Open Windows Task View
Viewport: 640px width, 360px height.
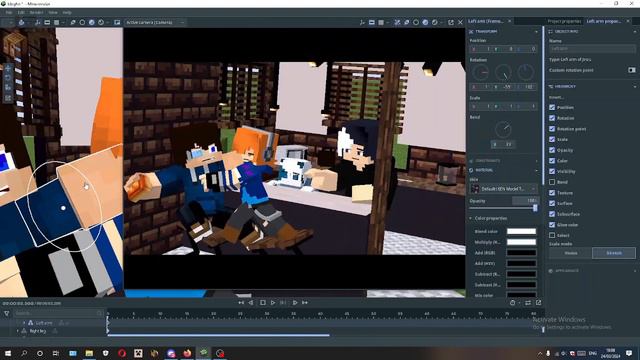(x=56, y=353)
